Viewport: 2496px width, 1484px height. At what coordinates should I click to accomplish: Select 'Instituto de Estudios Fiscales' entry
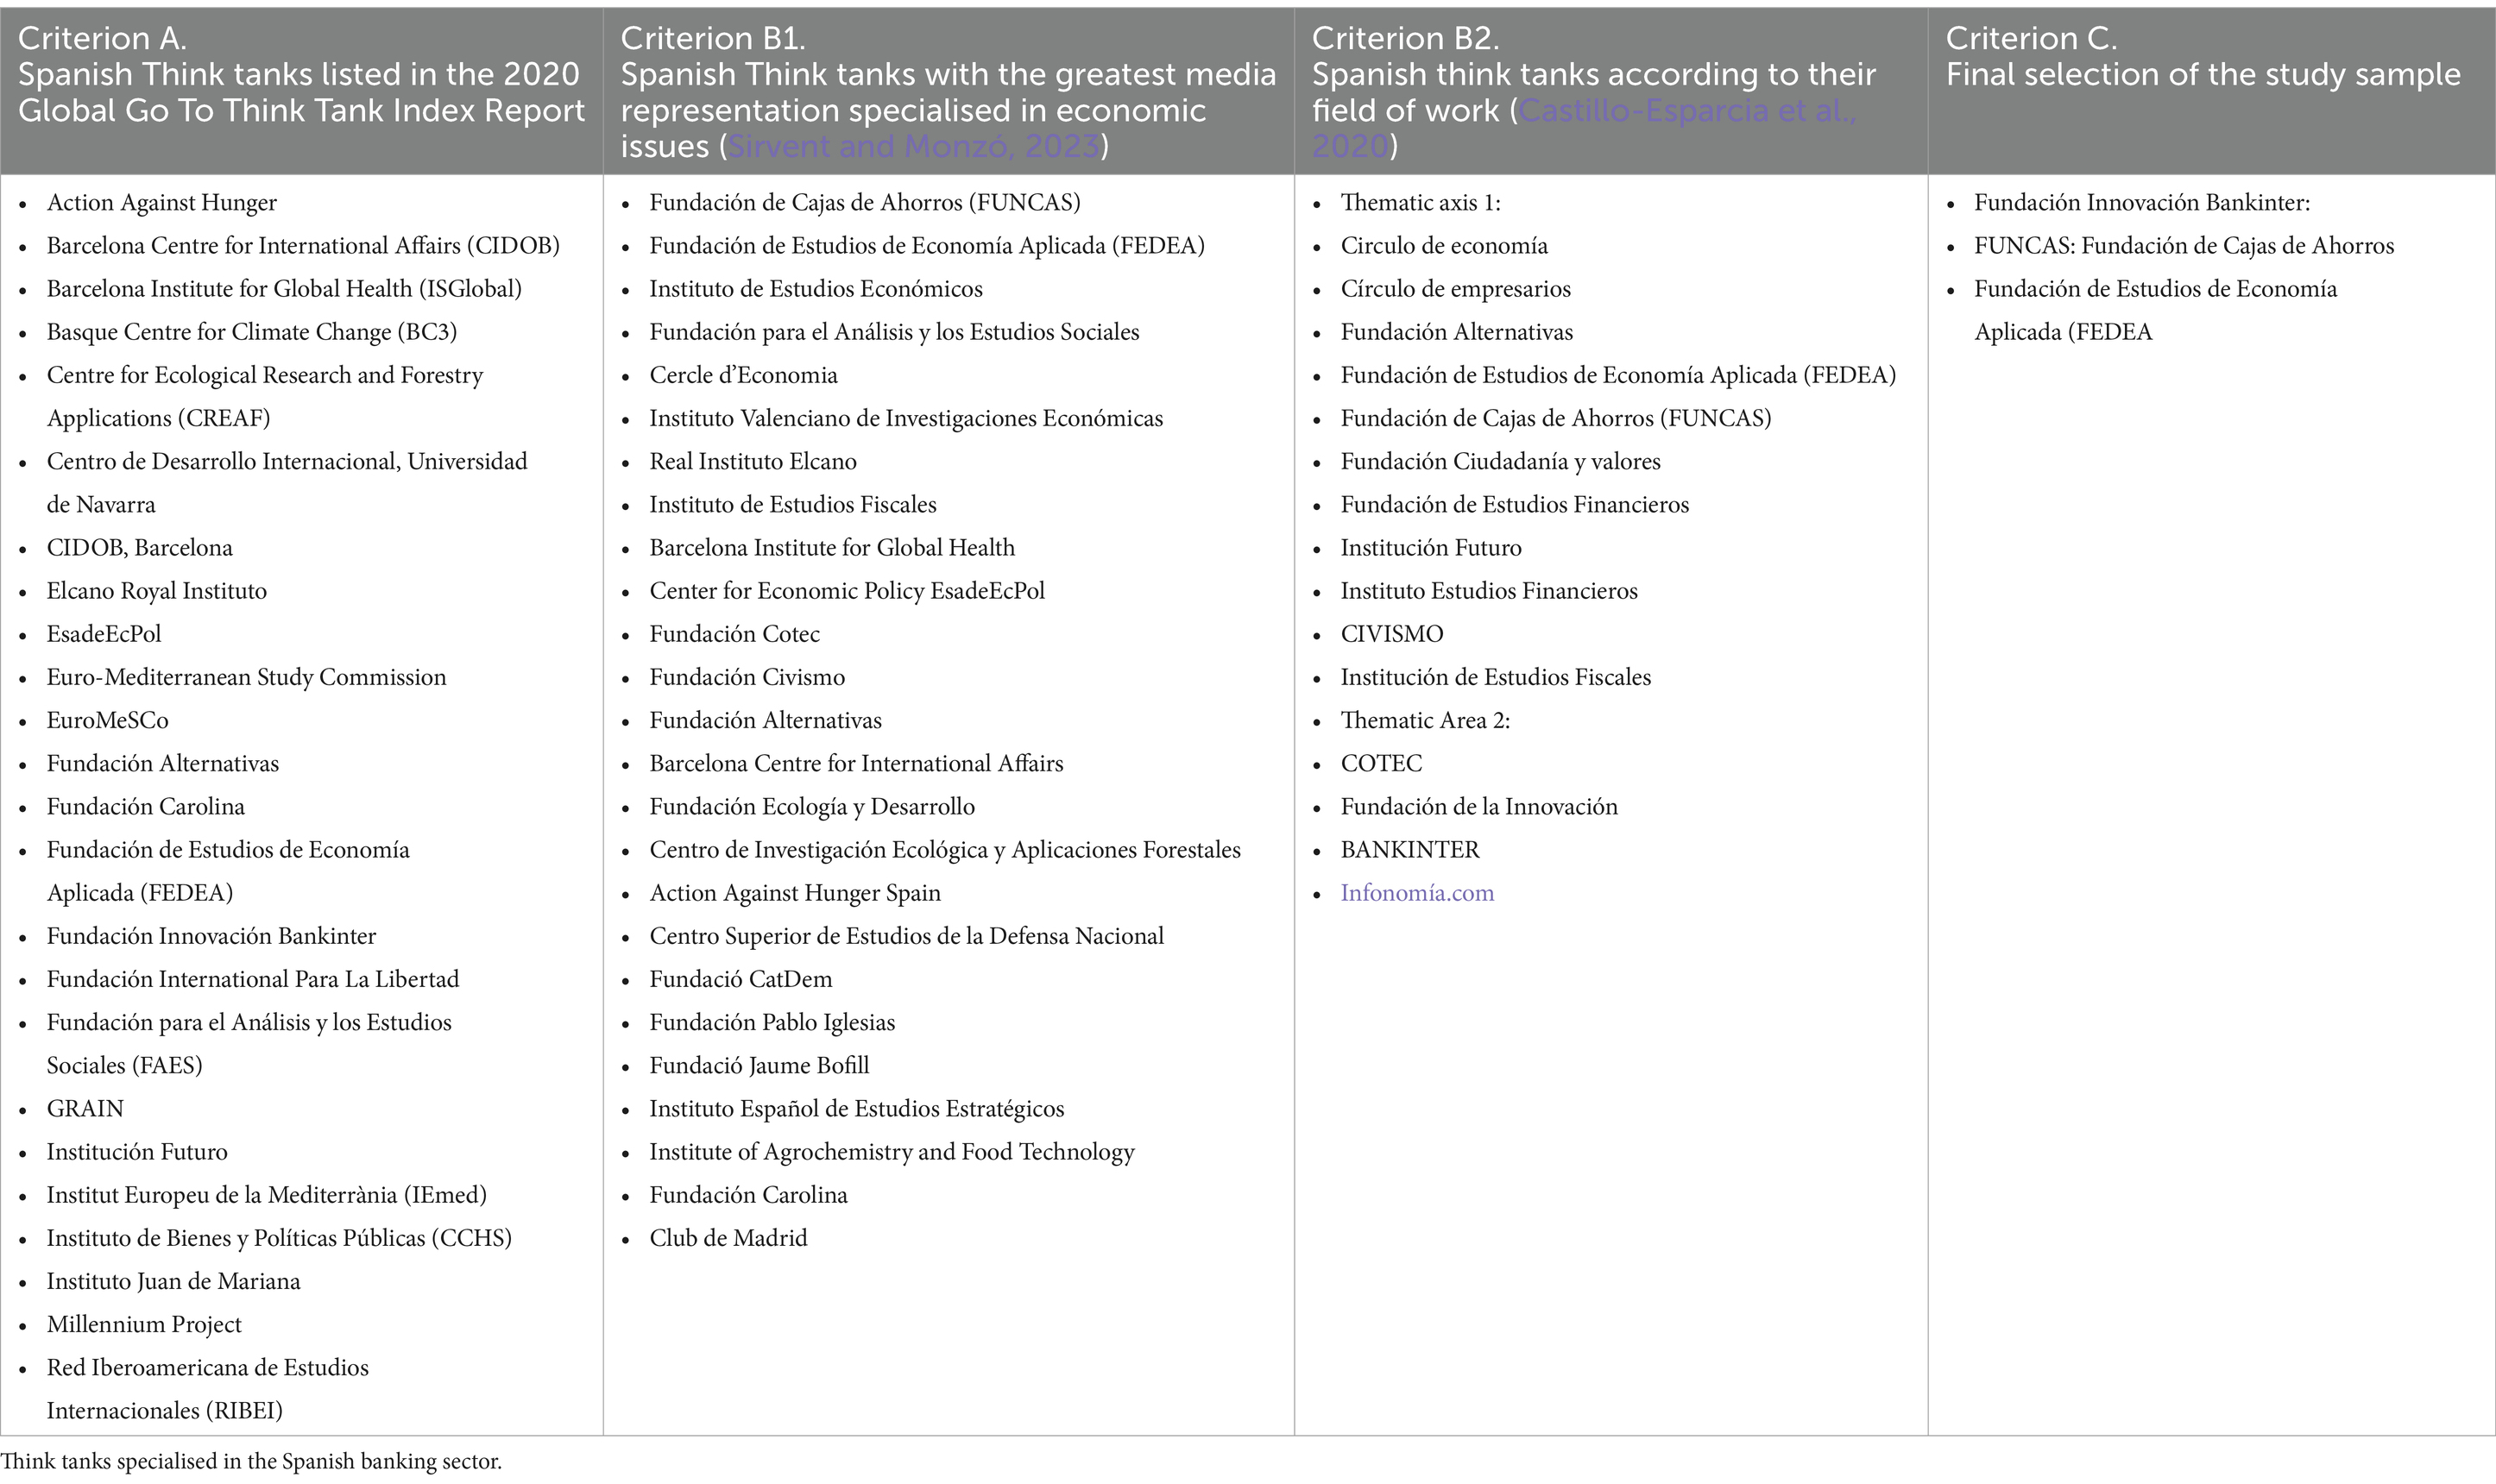point(793,504)
